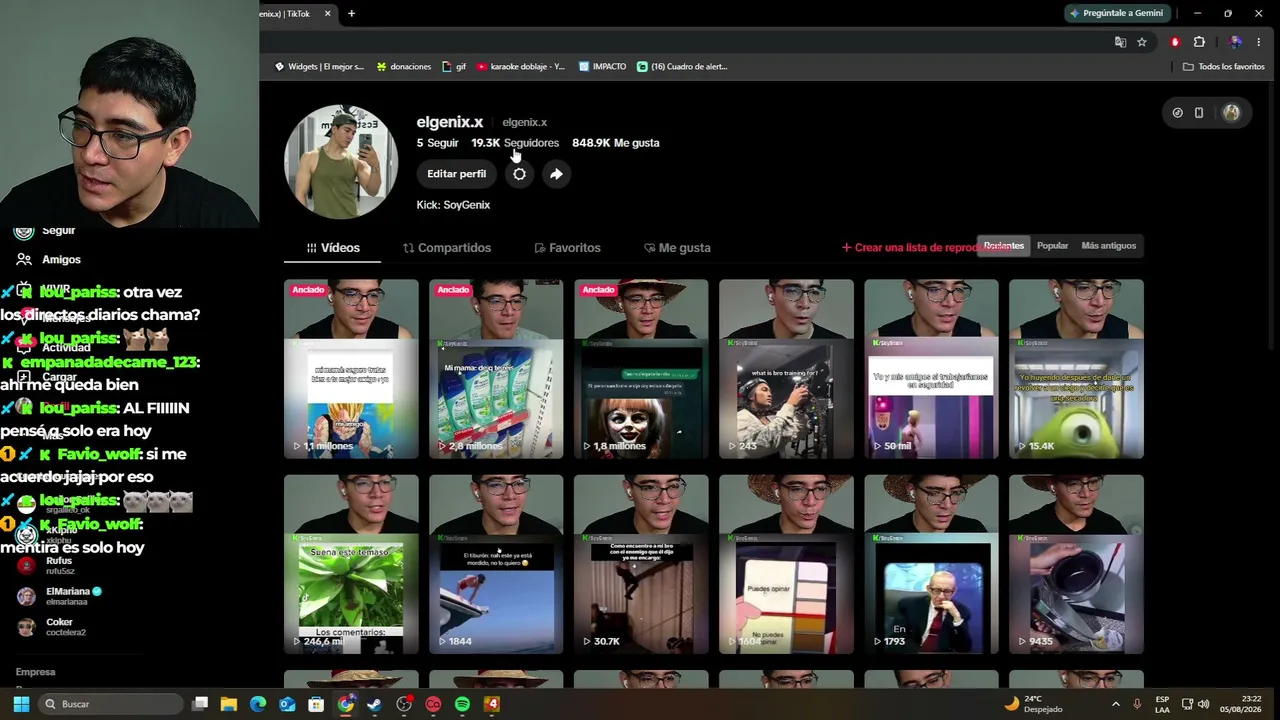
Task: Open the IMPACTO bookmark
Action: tap(602, 67)
